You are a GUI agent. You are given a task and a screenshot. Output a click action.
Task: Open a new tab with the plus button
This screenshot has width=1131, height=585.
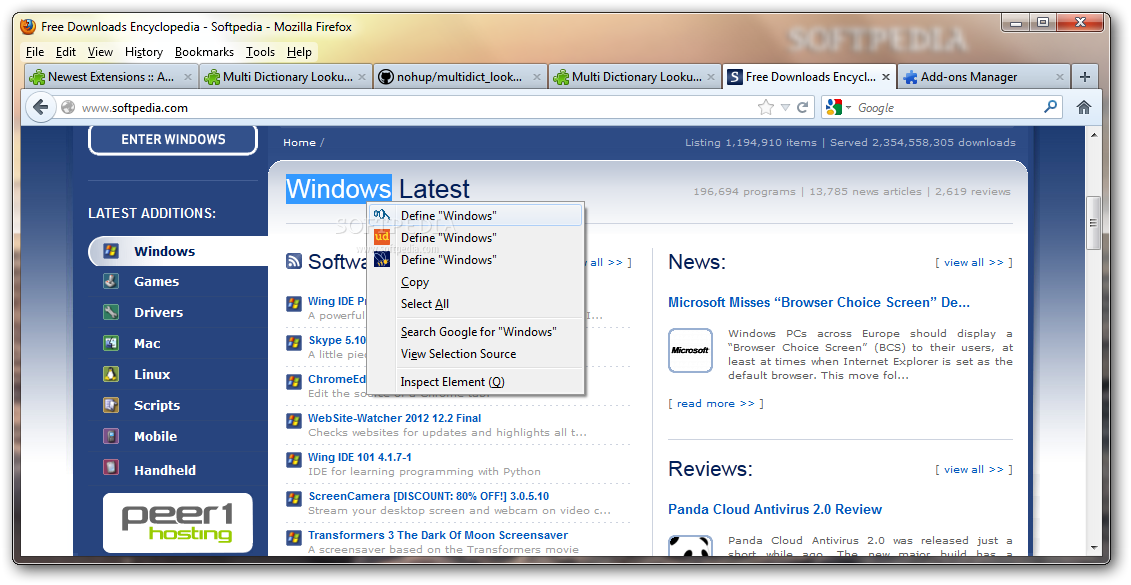coord(1085,76)
